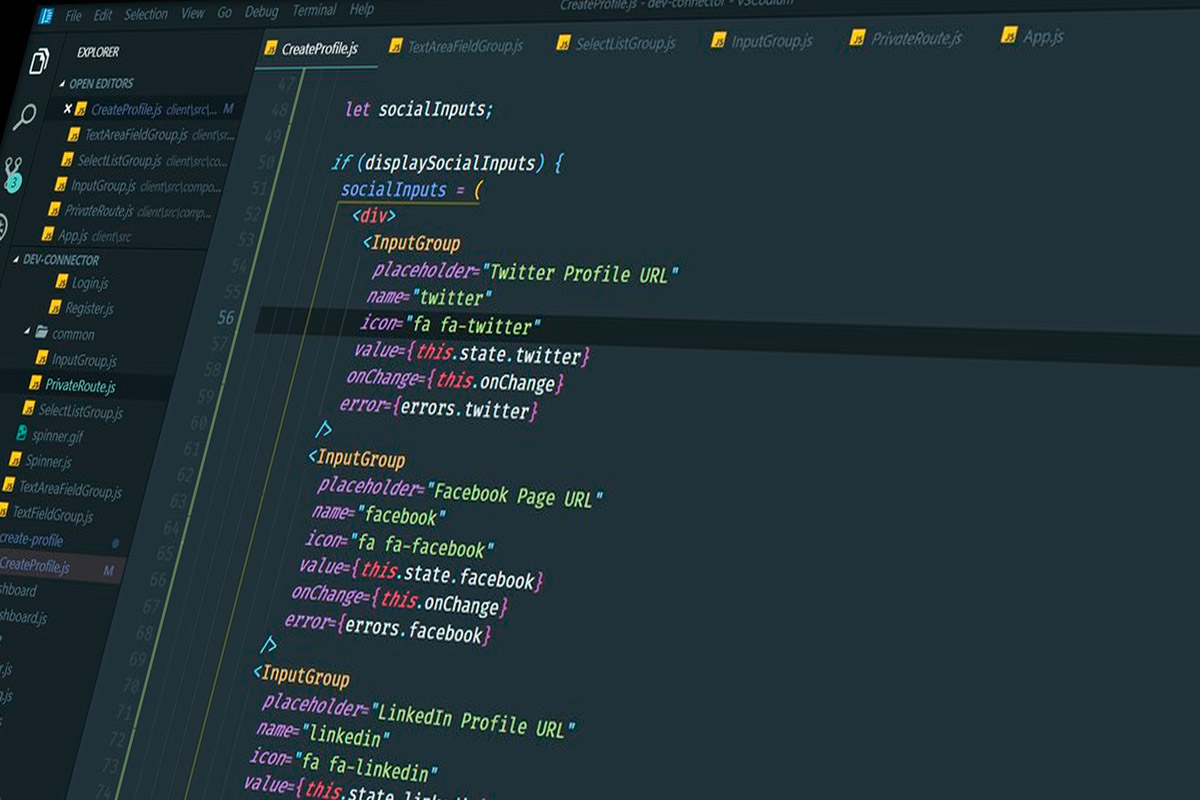Open the Explorer view in the activity bar
The image size is (1200, 800).
pos(37,60)
